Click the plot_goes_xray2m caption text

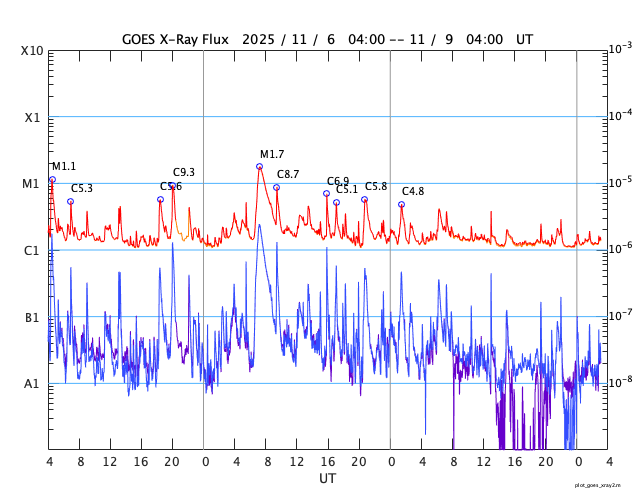[x=604, y=484]
